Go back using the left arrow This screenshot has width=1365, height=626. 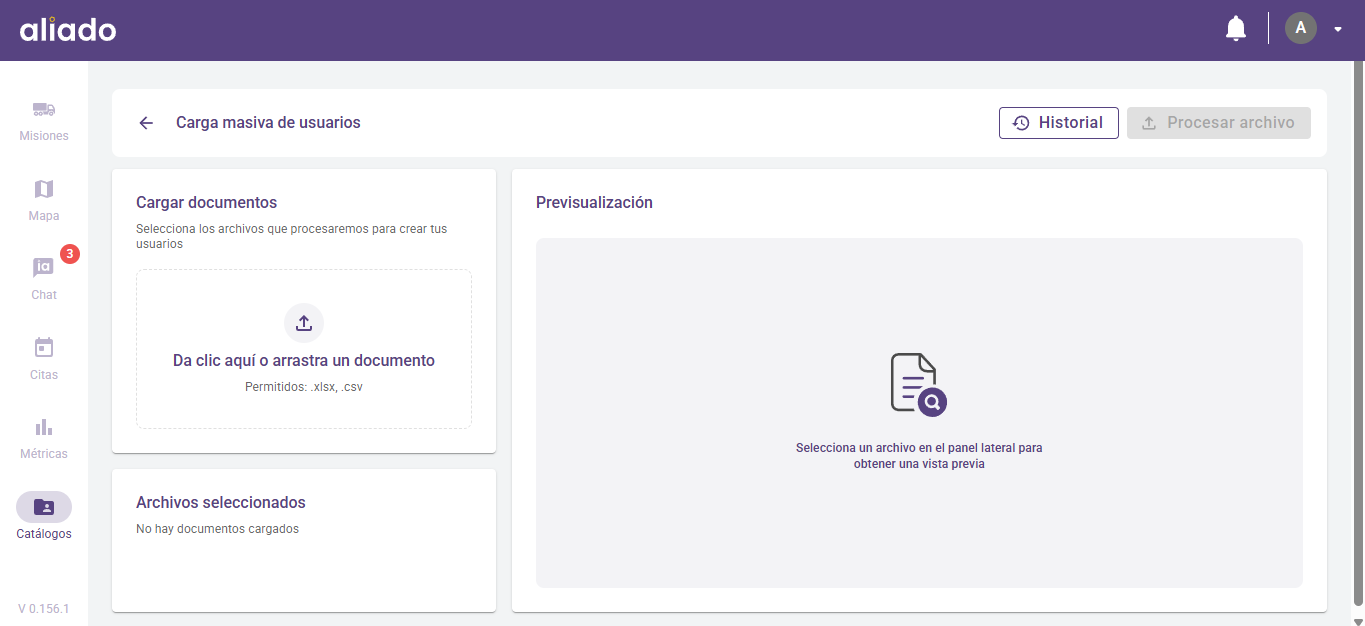(x=146, y=123)
